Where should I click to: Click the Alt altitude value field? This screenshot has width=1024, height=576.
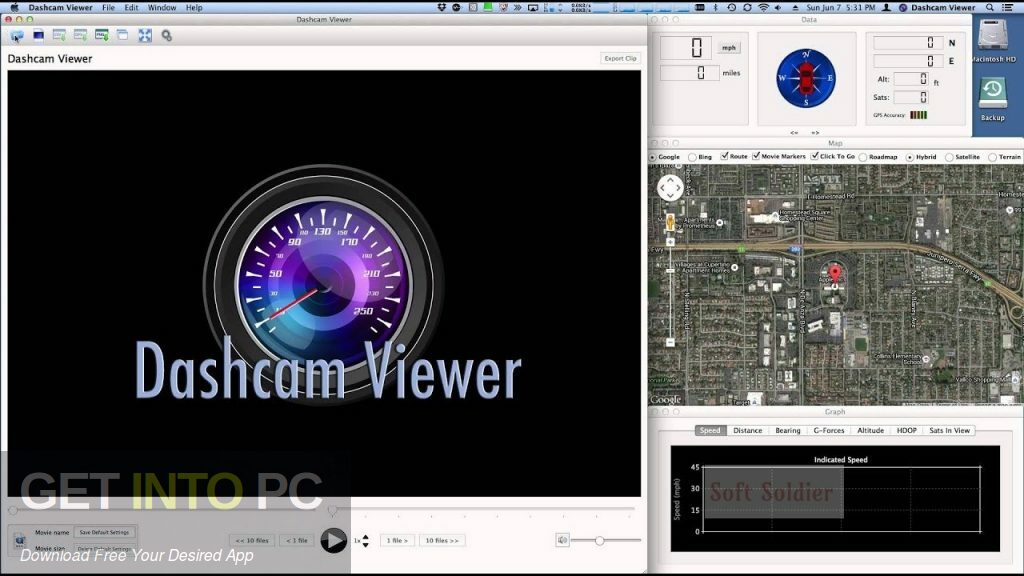click(x=911, y=79)
